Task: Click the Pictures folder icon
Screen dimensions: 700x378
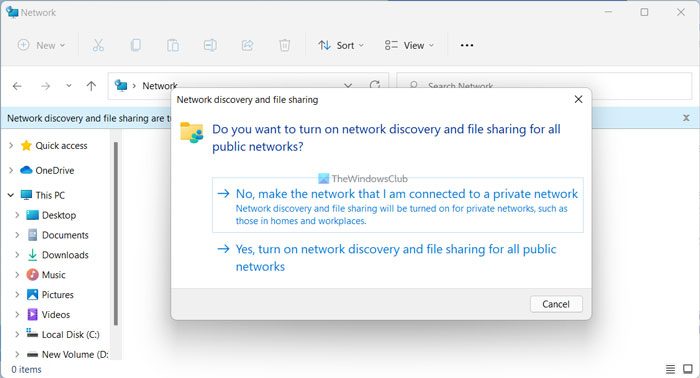Action: [33, 295]
